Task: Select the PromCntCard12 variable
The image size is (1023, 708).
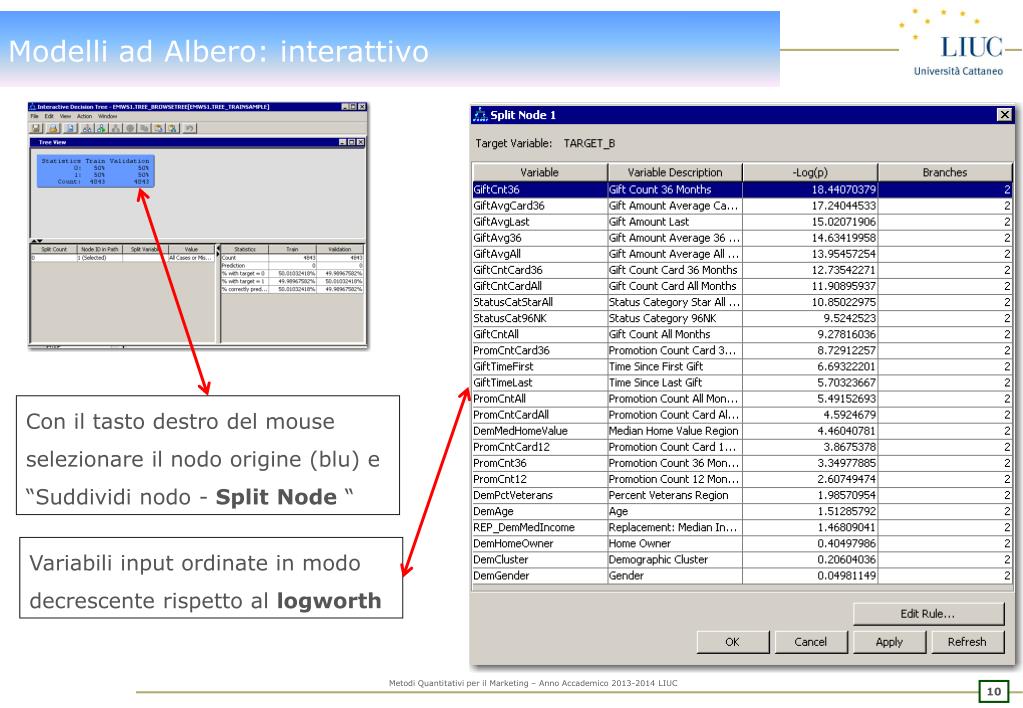Action: coord(540,447)
